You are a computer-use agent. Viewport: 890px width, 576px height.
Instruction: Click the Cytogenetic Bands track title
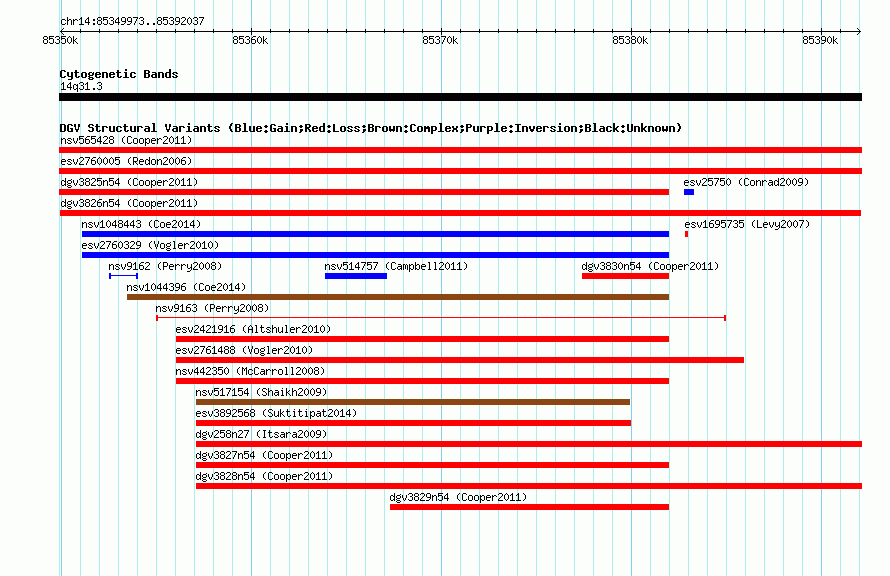(x=119, y=74)
